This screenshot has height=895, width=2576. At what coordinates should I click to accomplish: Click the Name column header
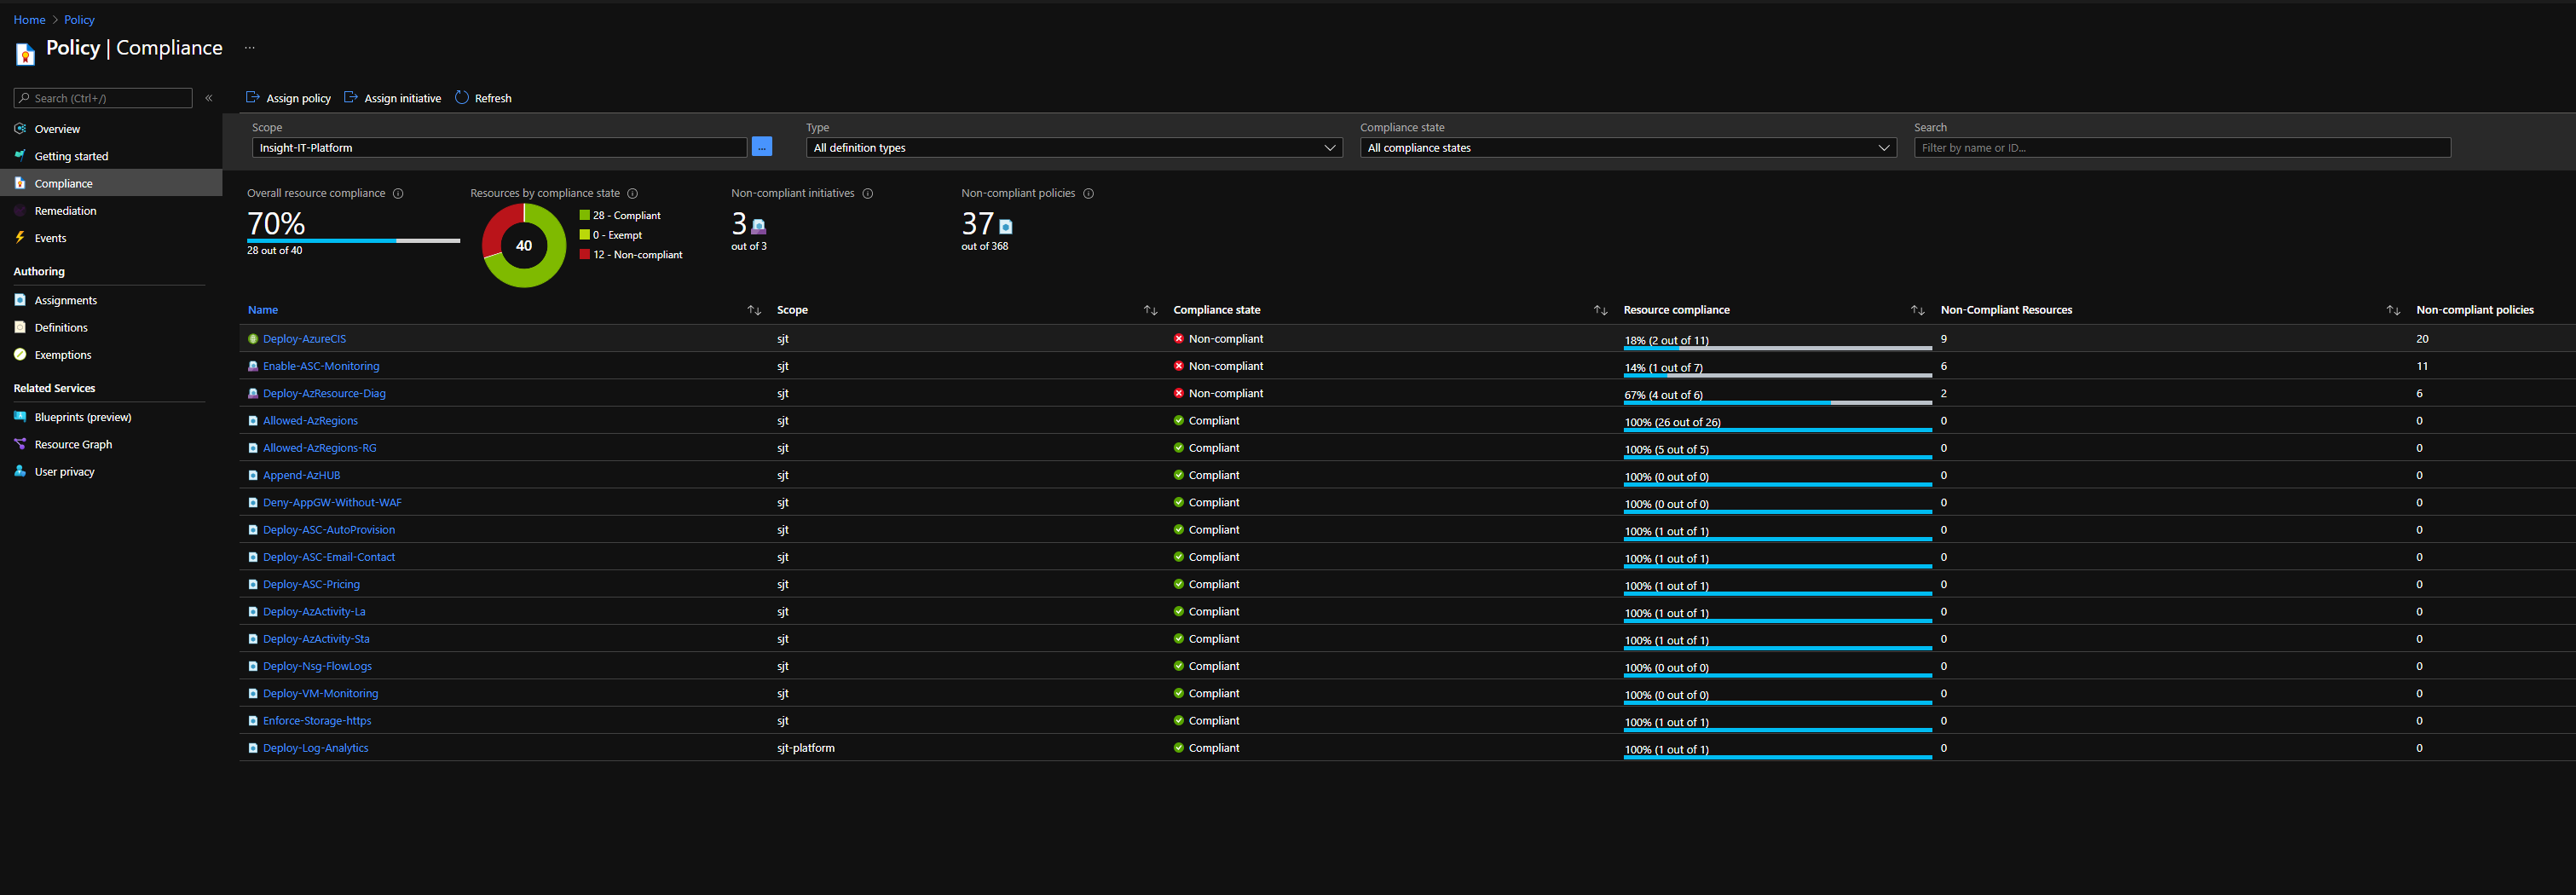tap(263, 310)
